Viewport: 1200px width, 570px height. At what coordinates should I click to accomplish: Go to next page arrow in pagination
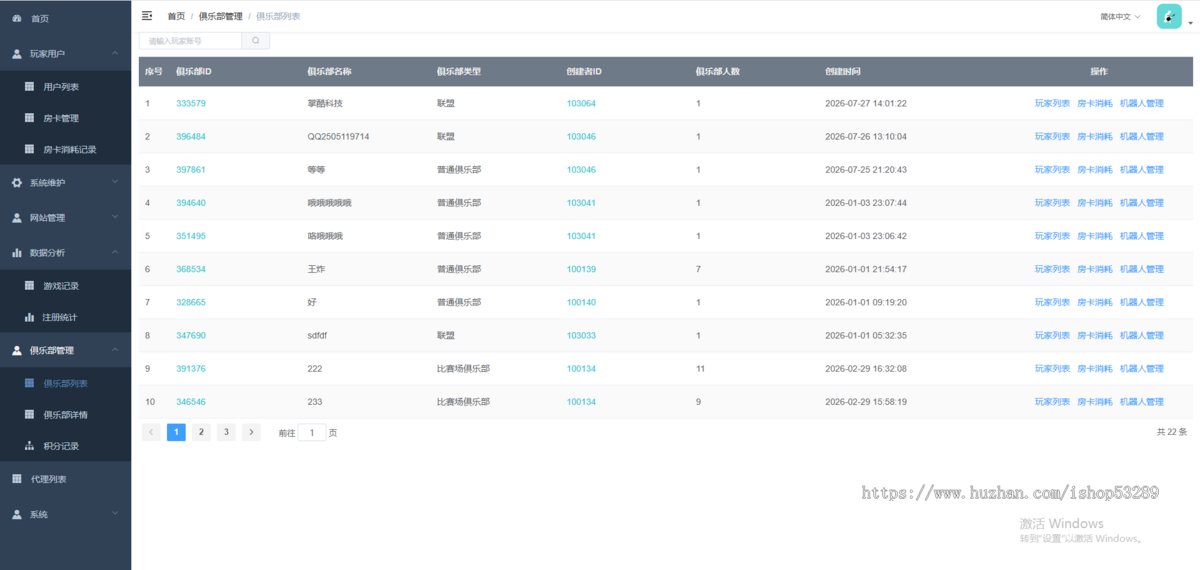point(251,432)
